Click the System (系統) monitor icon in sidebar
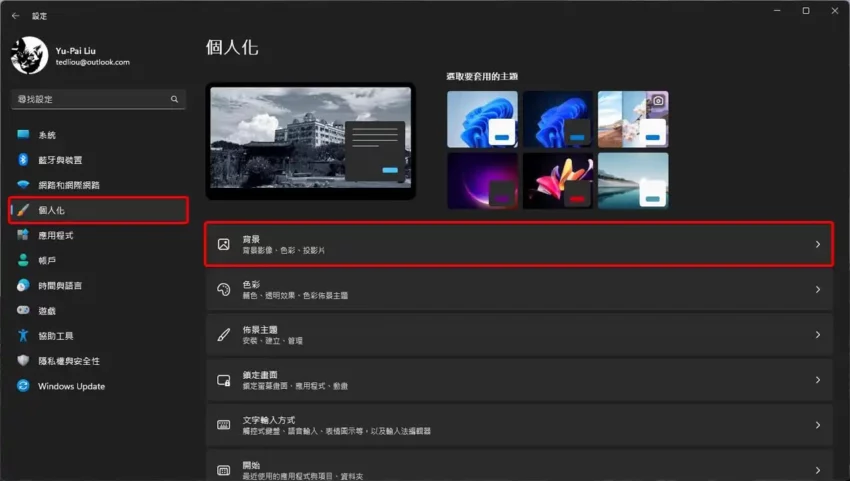The width and height of the screenshot is (850, 481). 23,135
